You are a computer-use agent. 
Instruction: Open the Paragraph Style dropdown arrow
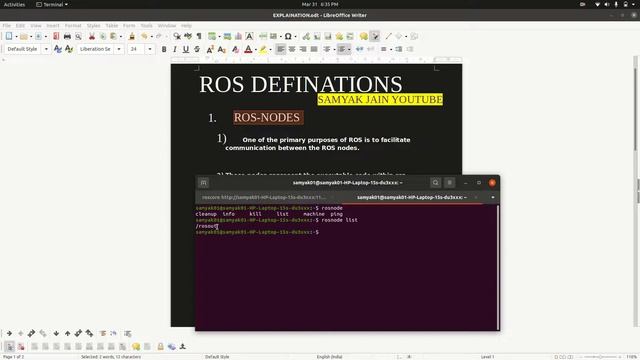pyautogui.click(x=46, y=49)
